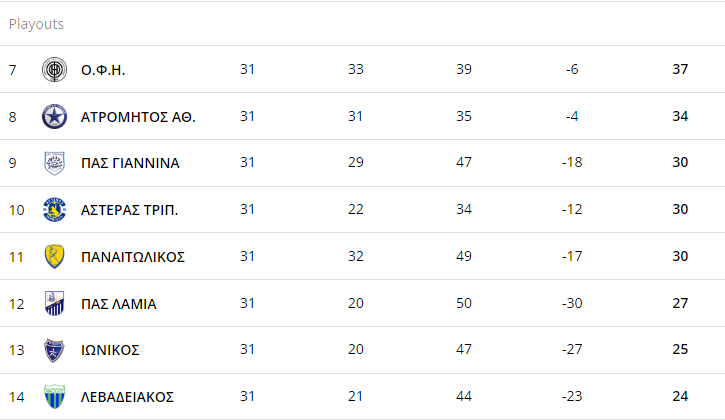
Task: Click Ο.Φ.Η.'s 37 points value
Action: (x=680, y=69)
